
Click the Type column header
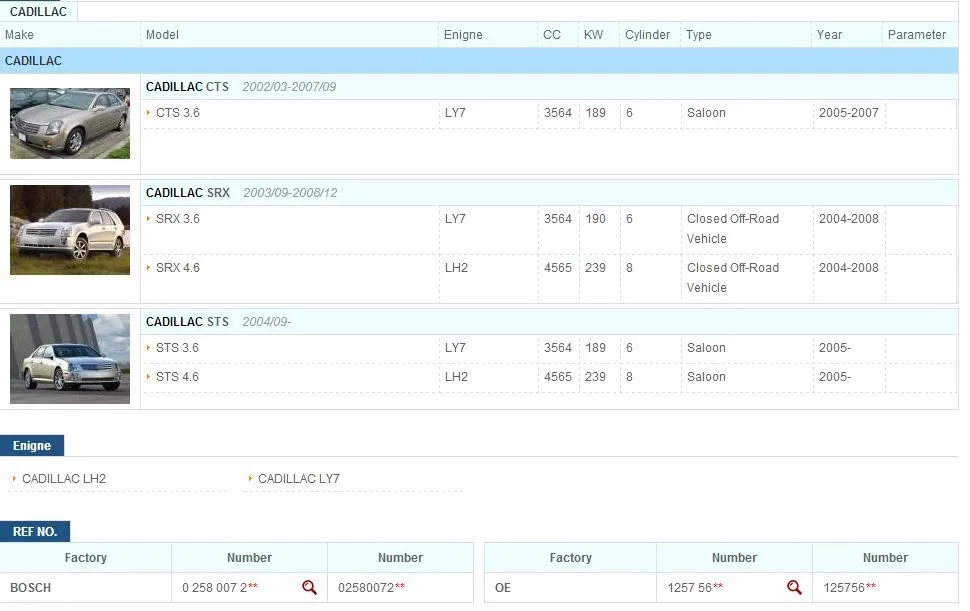click(698, 35)
